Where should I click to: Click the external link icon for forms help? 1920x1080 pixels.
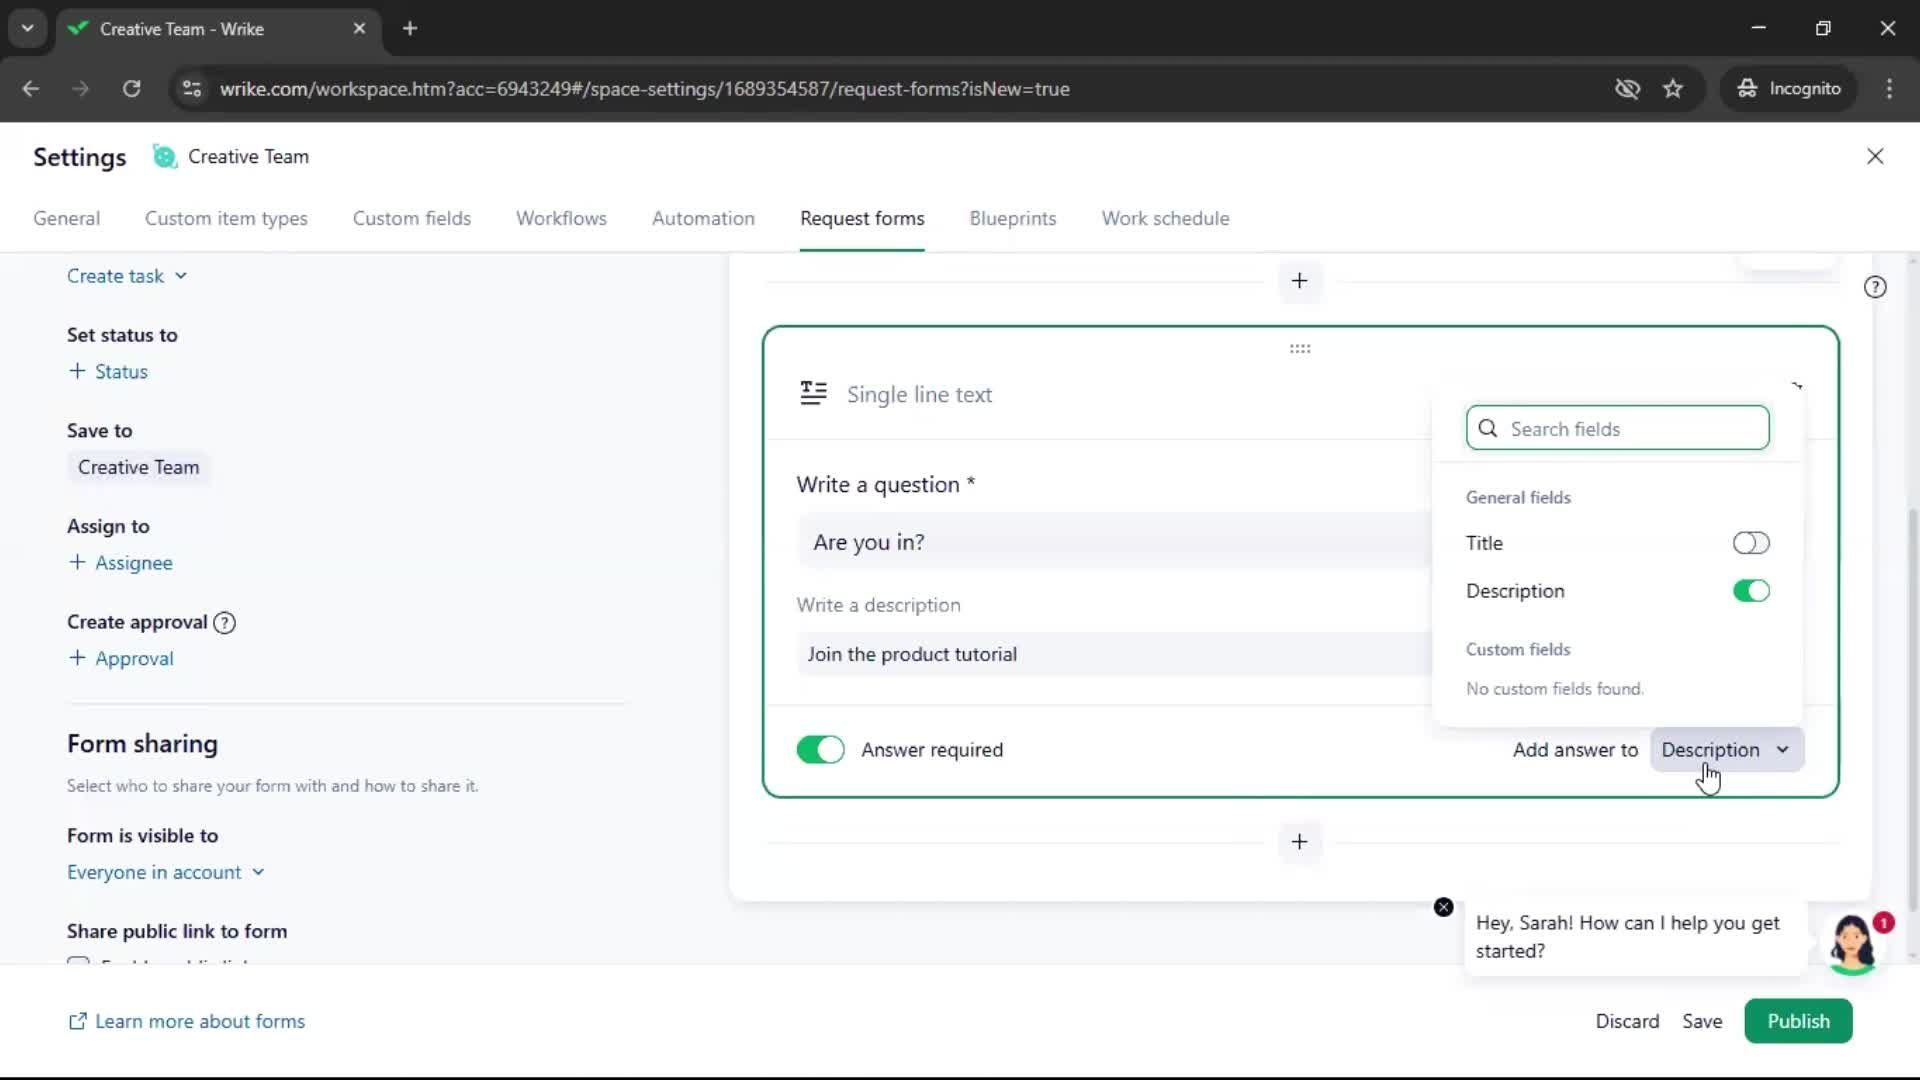click(77, 1021)
